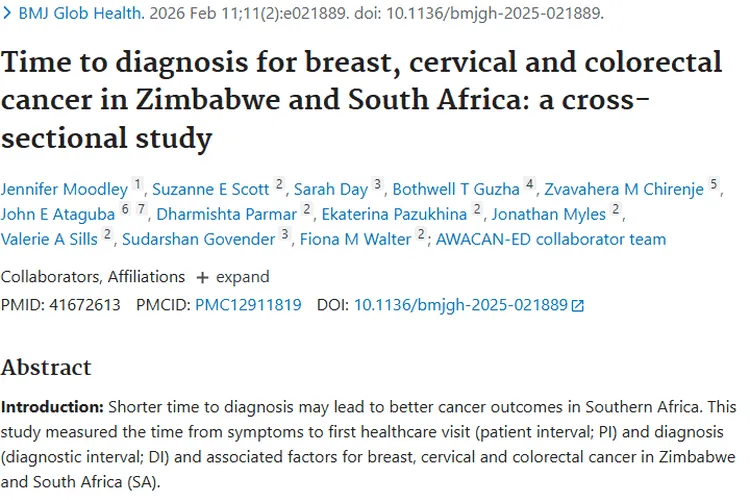Open author Jennifer Moodley's profile link
Viewport: 750px width, 500px height.
pos(64,188)
